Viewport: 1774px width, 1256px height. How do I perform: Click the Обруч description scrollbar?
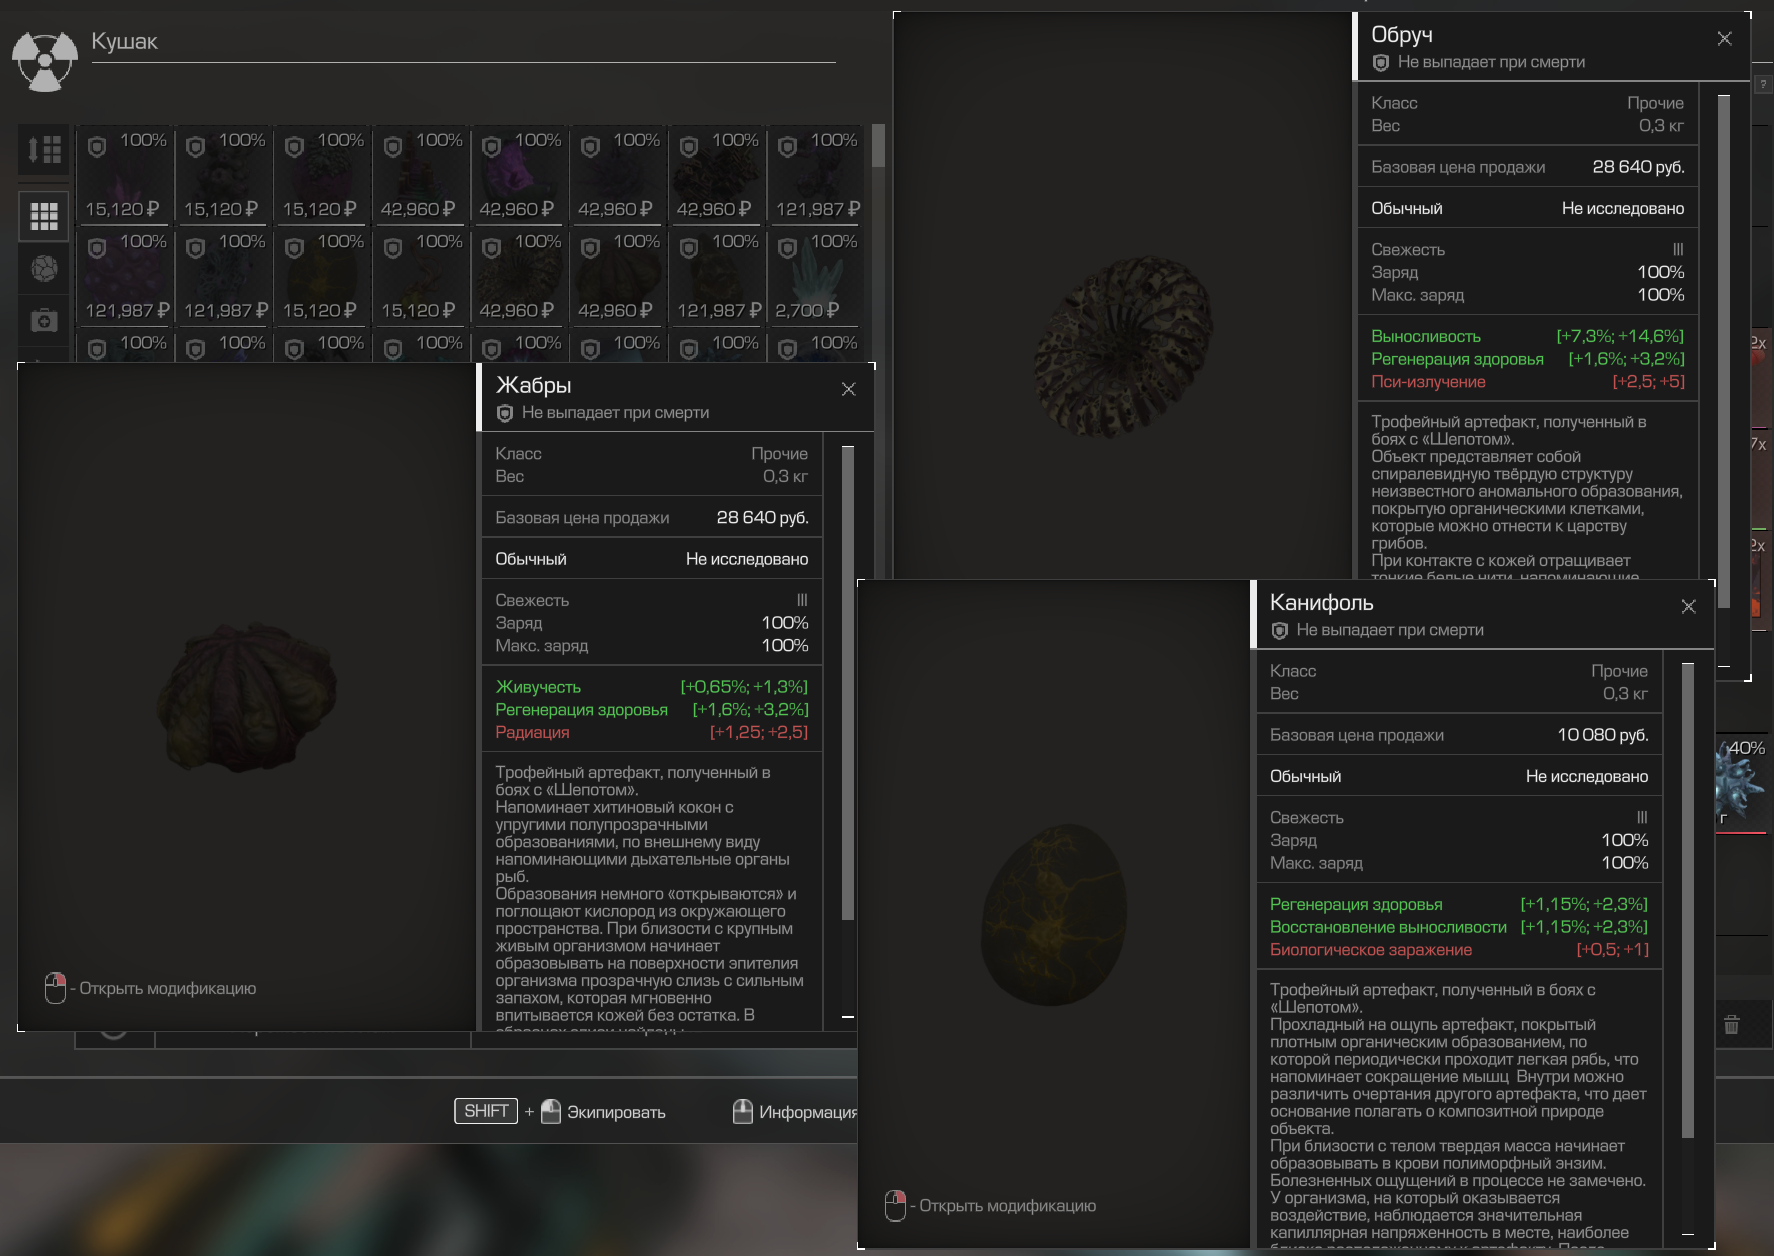tap(1723, 350)
